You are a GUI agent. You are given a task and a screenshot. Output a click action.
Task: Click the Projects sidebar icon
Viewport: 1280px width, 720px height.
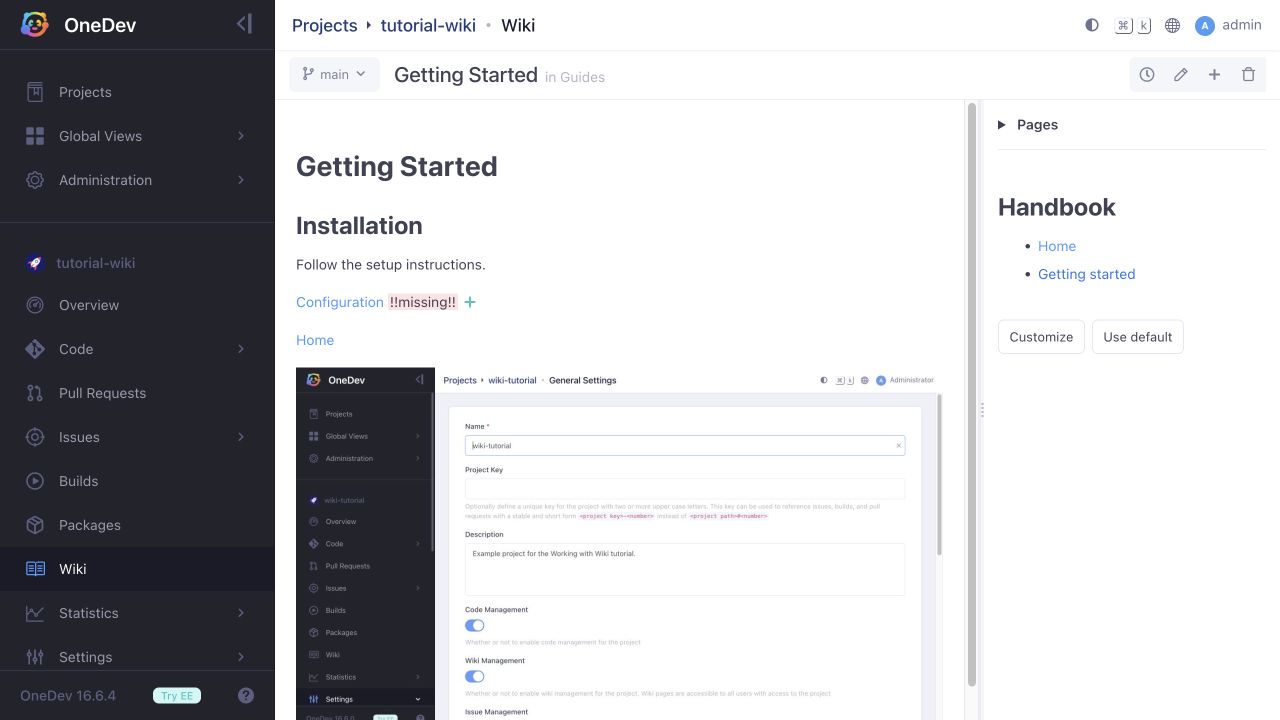tap(35, 92)
